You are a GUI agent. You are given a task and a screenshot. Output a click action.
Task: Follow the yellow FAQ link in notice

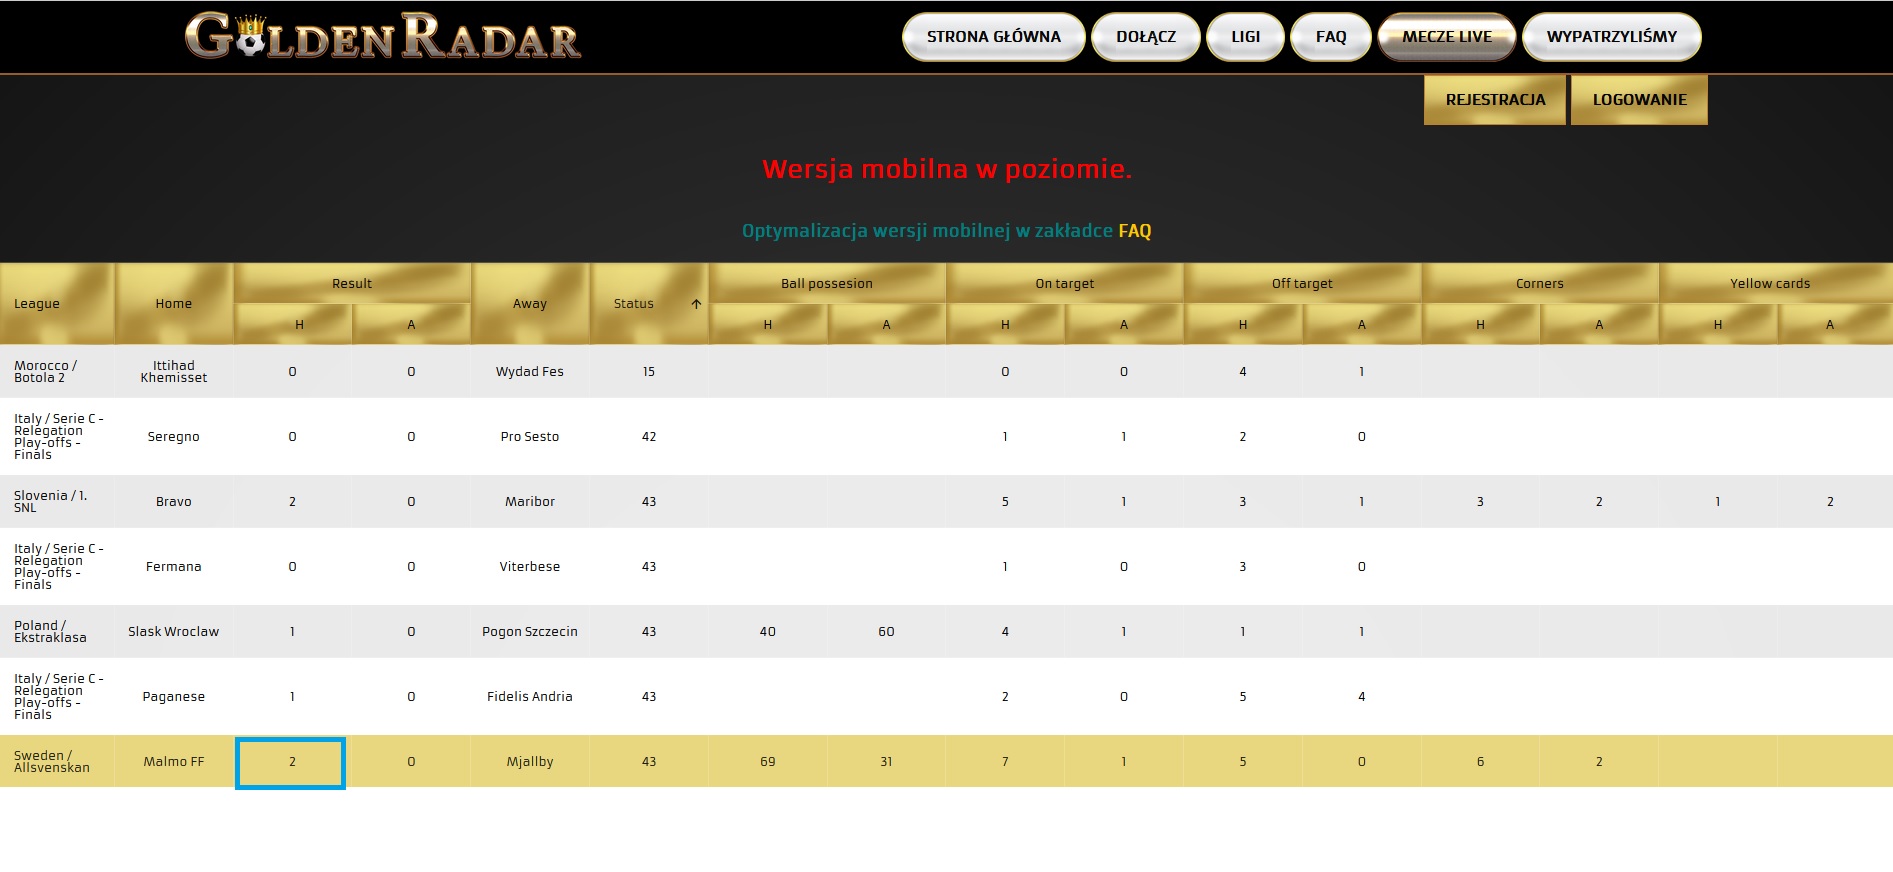1135,231
